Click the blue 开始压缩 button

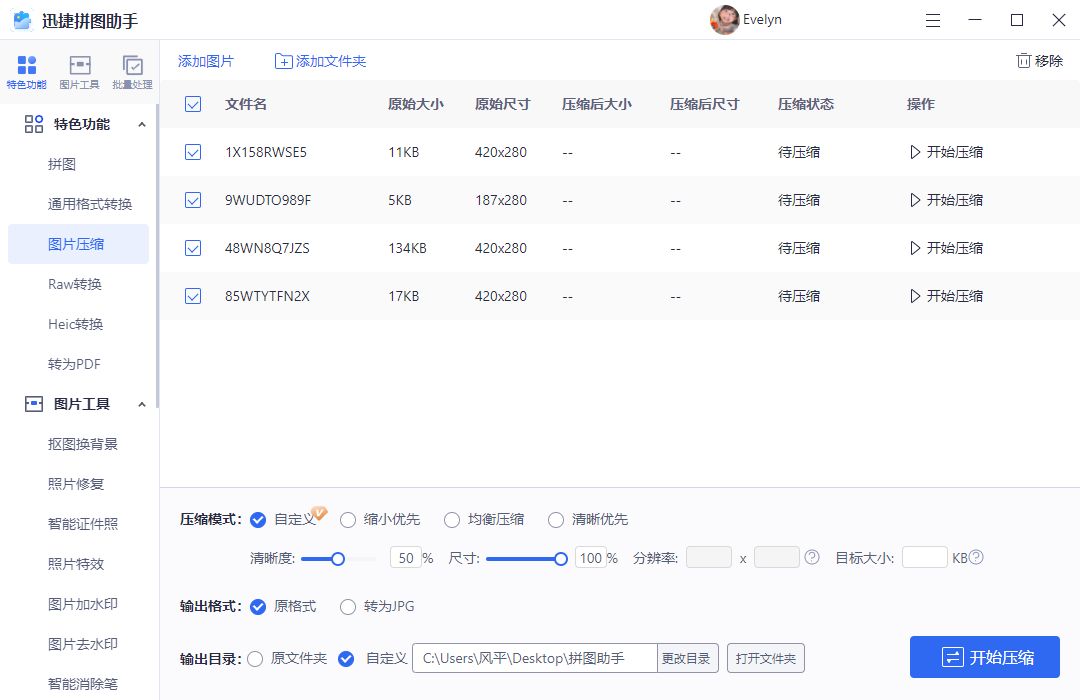[984, 657]
